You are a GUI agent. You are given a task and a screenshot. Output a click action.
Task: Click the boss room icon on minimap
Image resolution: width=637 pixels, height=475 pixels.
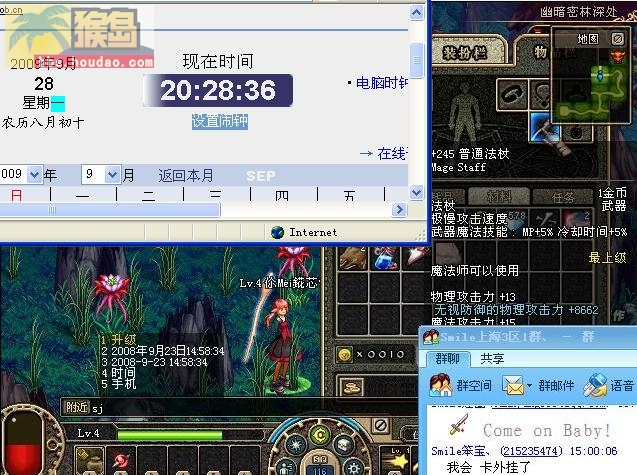click(618, 56)
